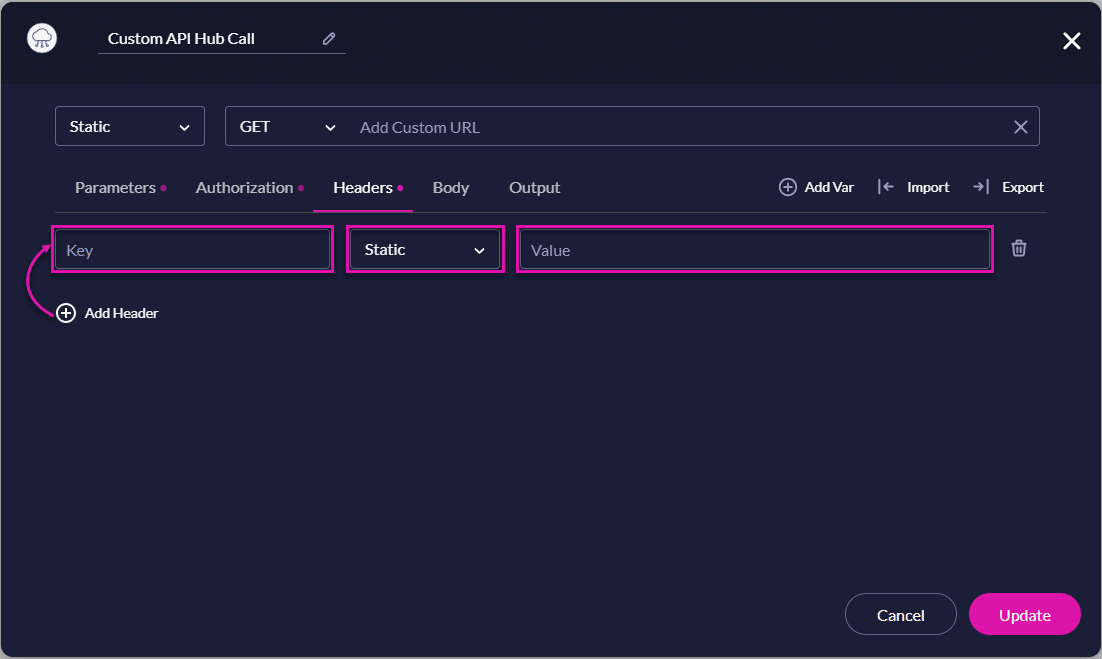The height and width of the screenshot is (659, 1102).
Task: Open the Static request type dropdown
Action: (129, 126)
